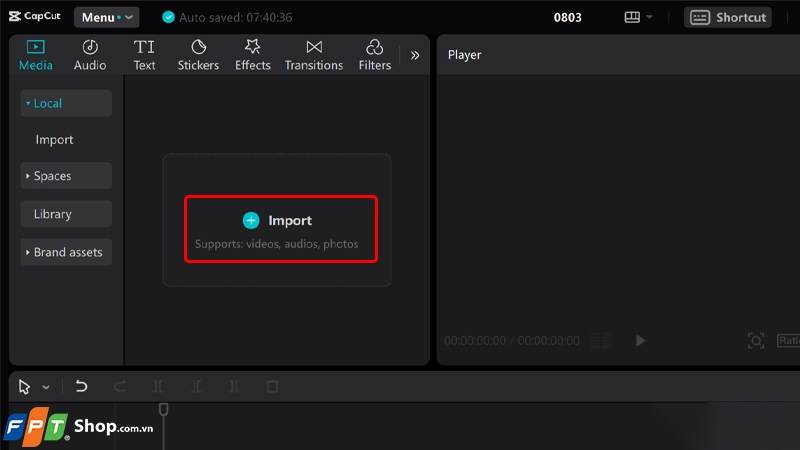800x450 pixels.
Task: Select Import in the sidebar
Action: tap(54, 140)
